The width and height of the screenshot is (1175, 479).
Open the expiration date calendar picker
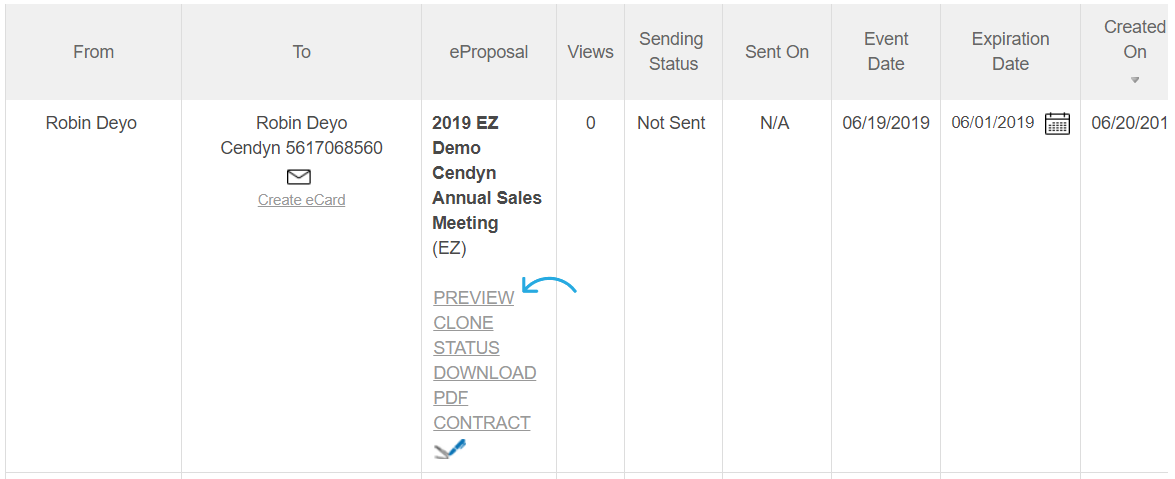click(x=1057, y=123)
